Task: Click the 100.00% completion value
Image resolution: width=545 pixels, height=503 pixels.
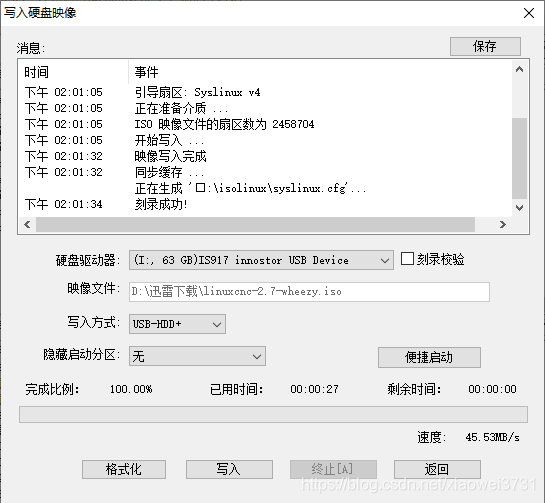Action: pyautogui.click(x=131, y=389)
